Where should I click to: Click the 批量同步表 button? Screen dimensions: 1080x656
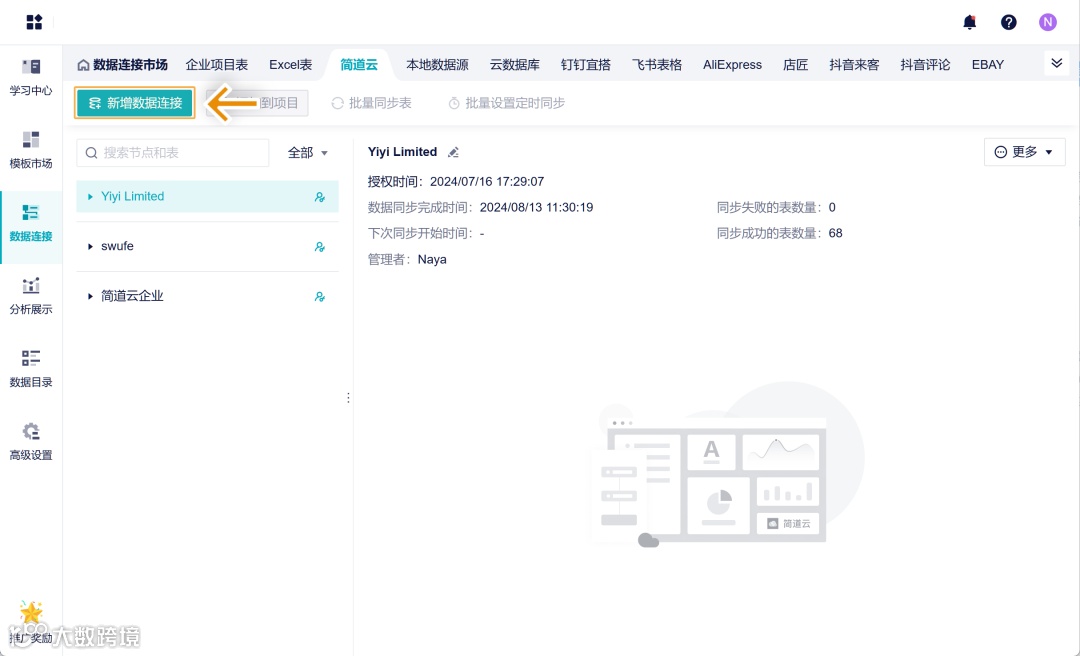tap(371, 102)
